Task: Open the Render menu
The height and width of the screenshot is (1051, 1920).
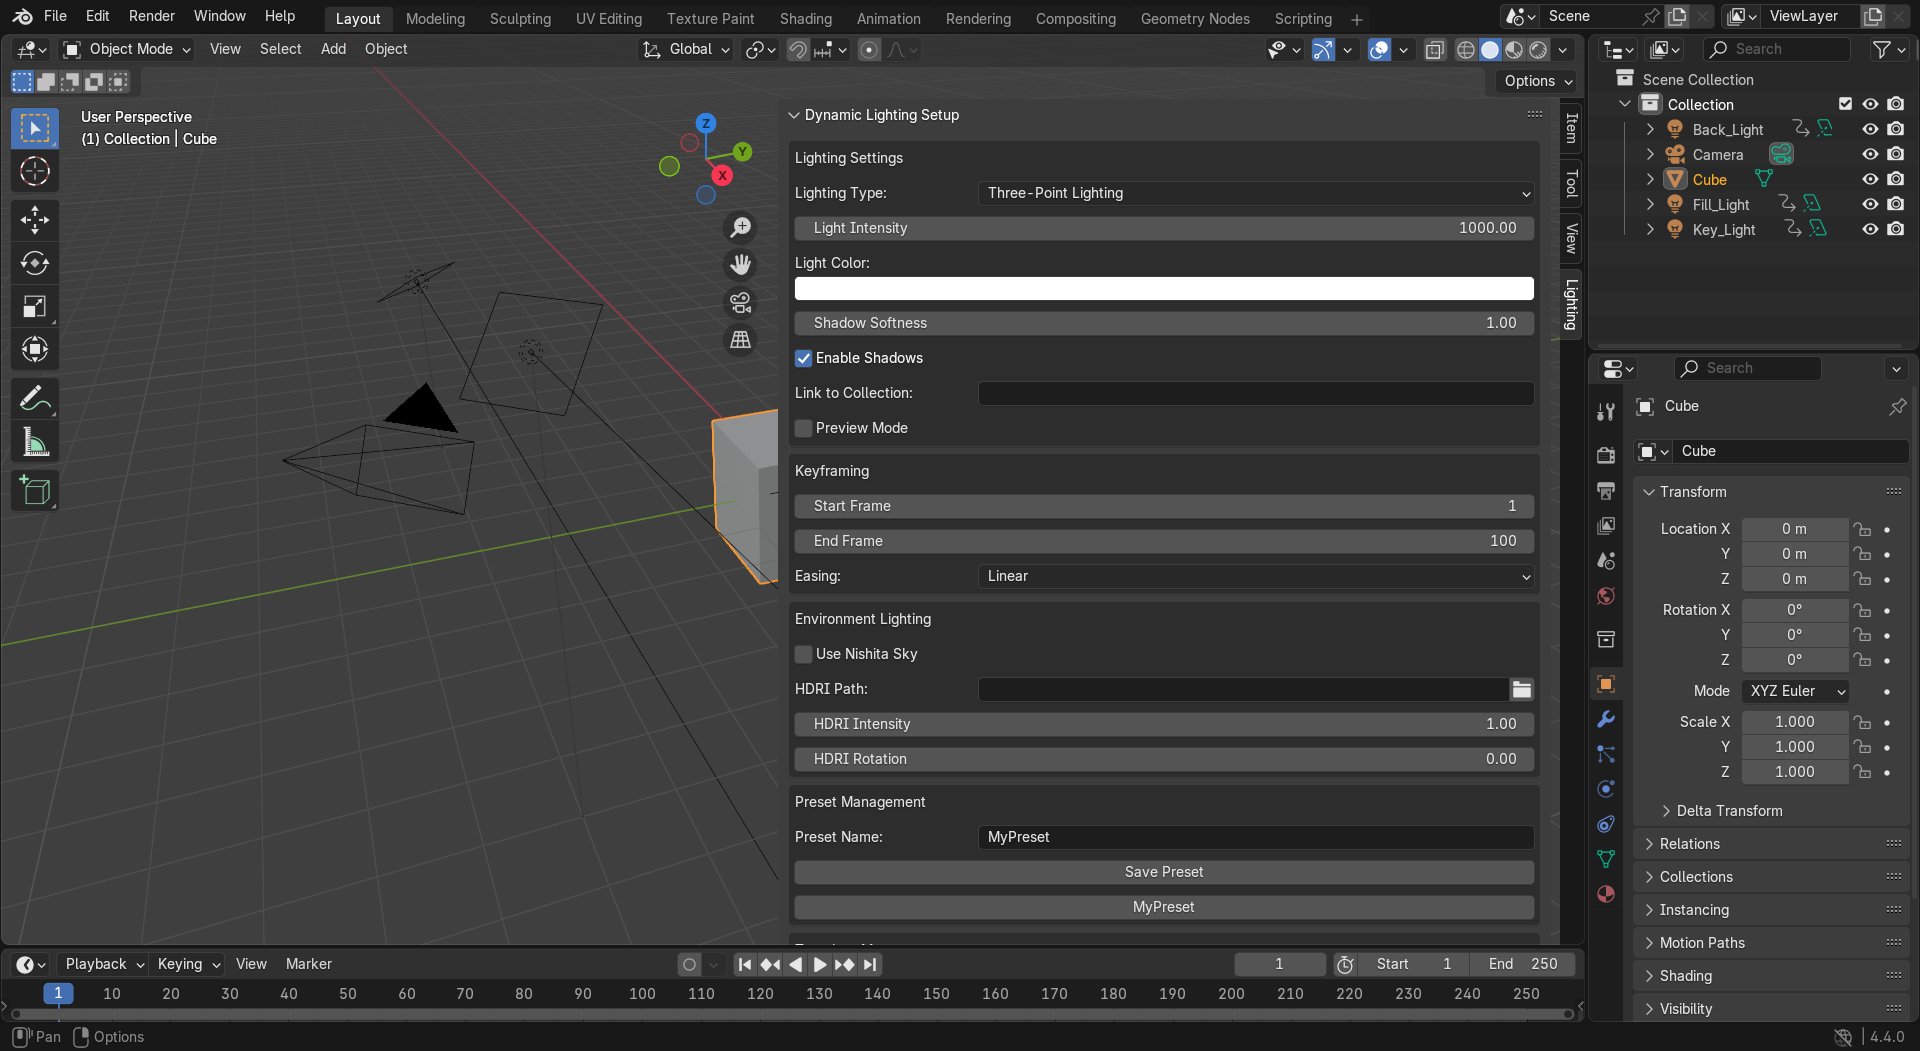Action: coord(151,16)
